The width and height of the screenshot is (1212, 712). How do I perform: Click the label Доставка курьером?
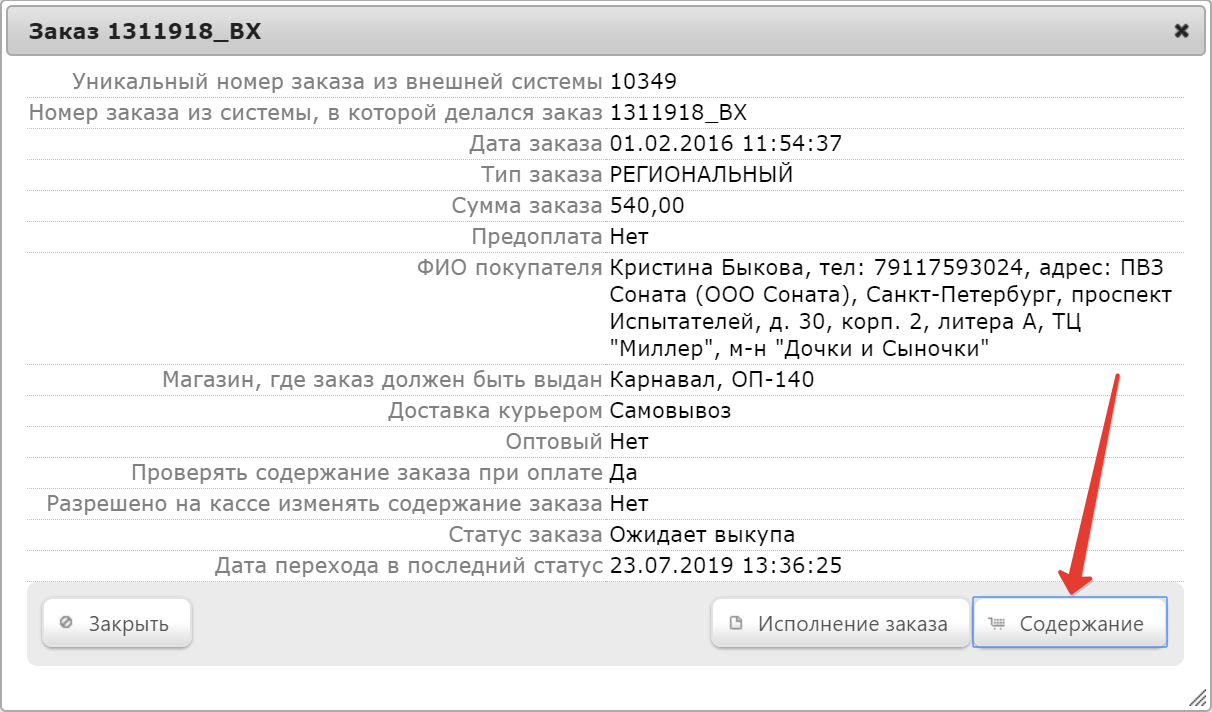[x=495, y=410]
